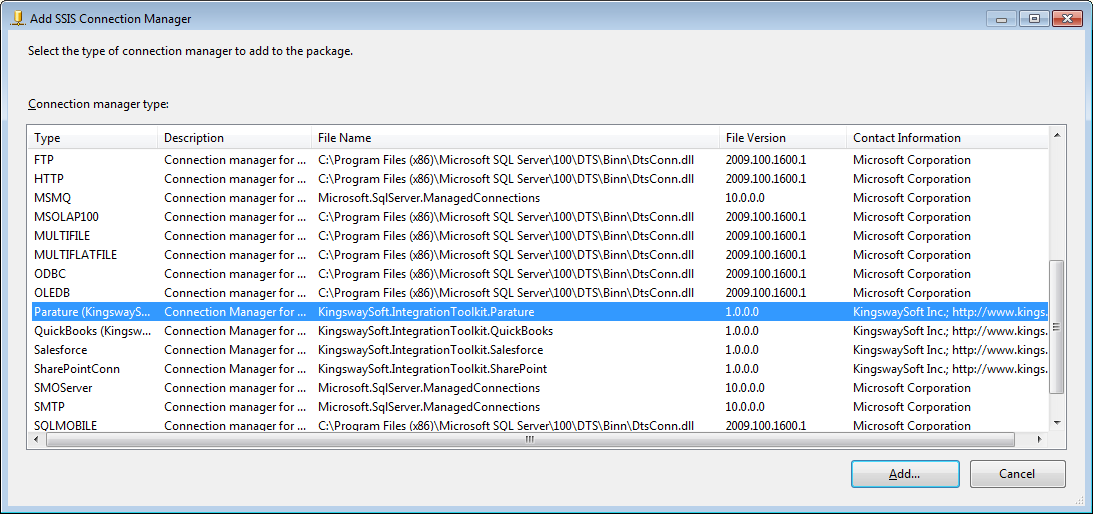Sort by the File Name column header
Image resolution: width=1093 pixels, height=514 pixels.
pos(515,138)
